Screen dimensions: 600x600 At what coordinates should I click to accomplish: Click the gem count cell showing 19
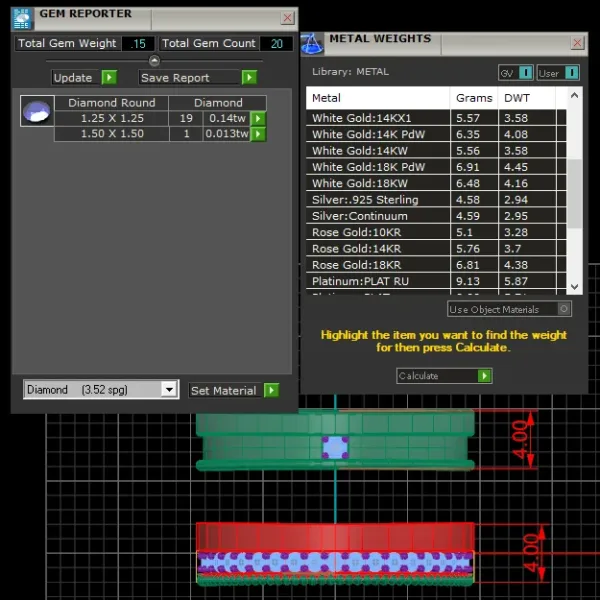pos(186,118)
